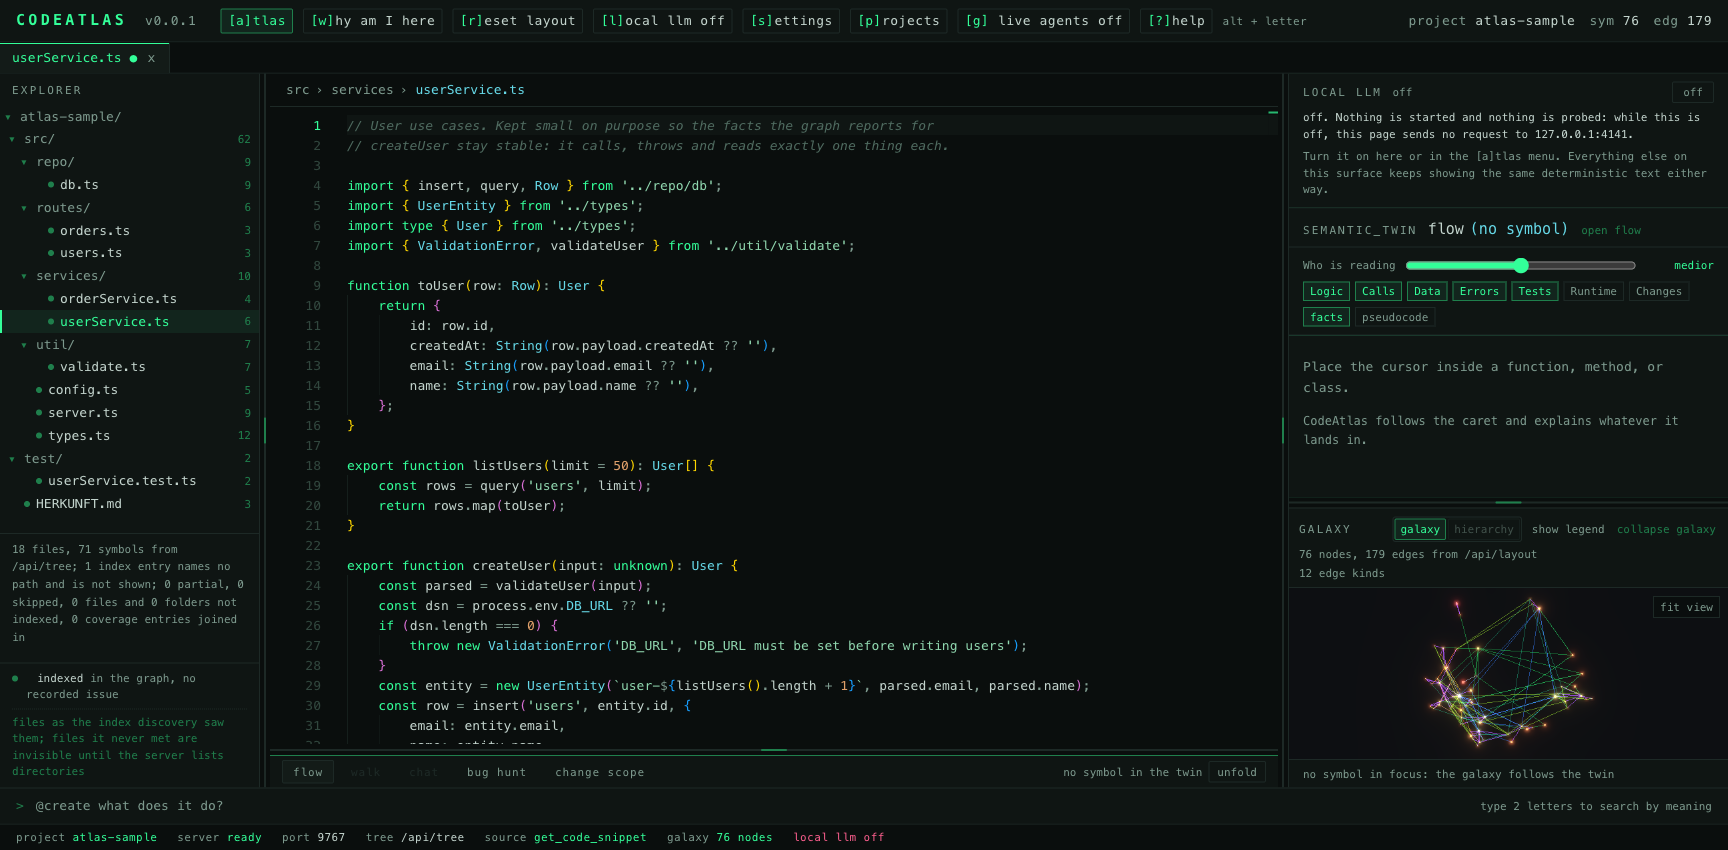Viewport: 1728px width, 850px height.
Task: Click show legend in Galaxy panel
Action: click(x=1568, y=530)
